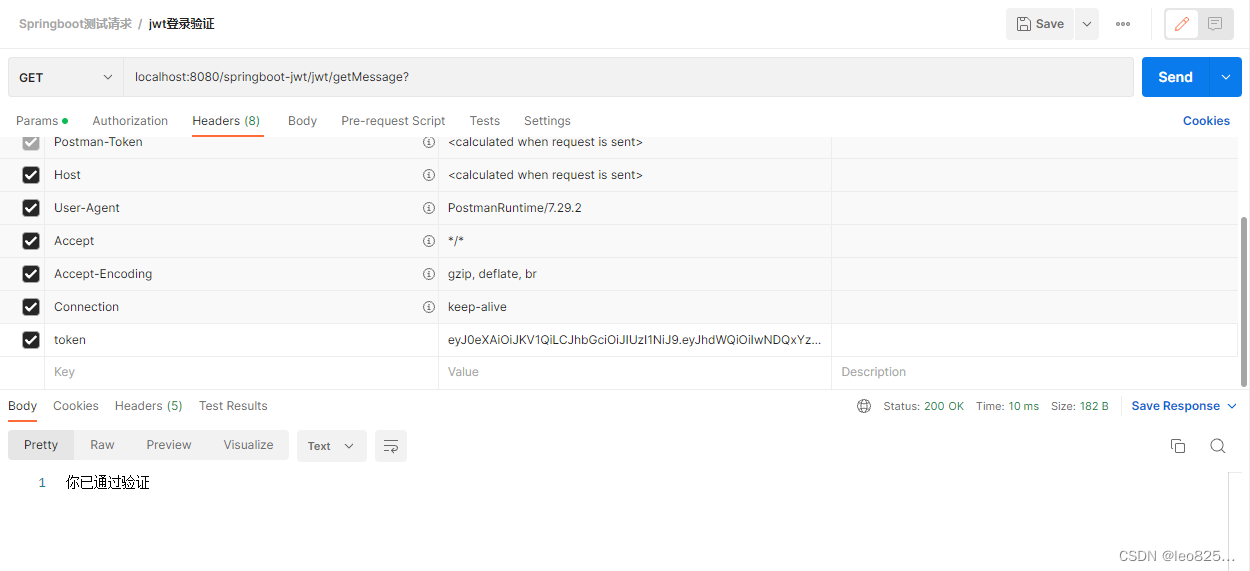Disable the Connection header checkbox

pyautogui.click(x=31, y=307)
